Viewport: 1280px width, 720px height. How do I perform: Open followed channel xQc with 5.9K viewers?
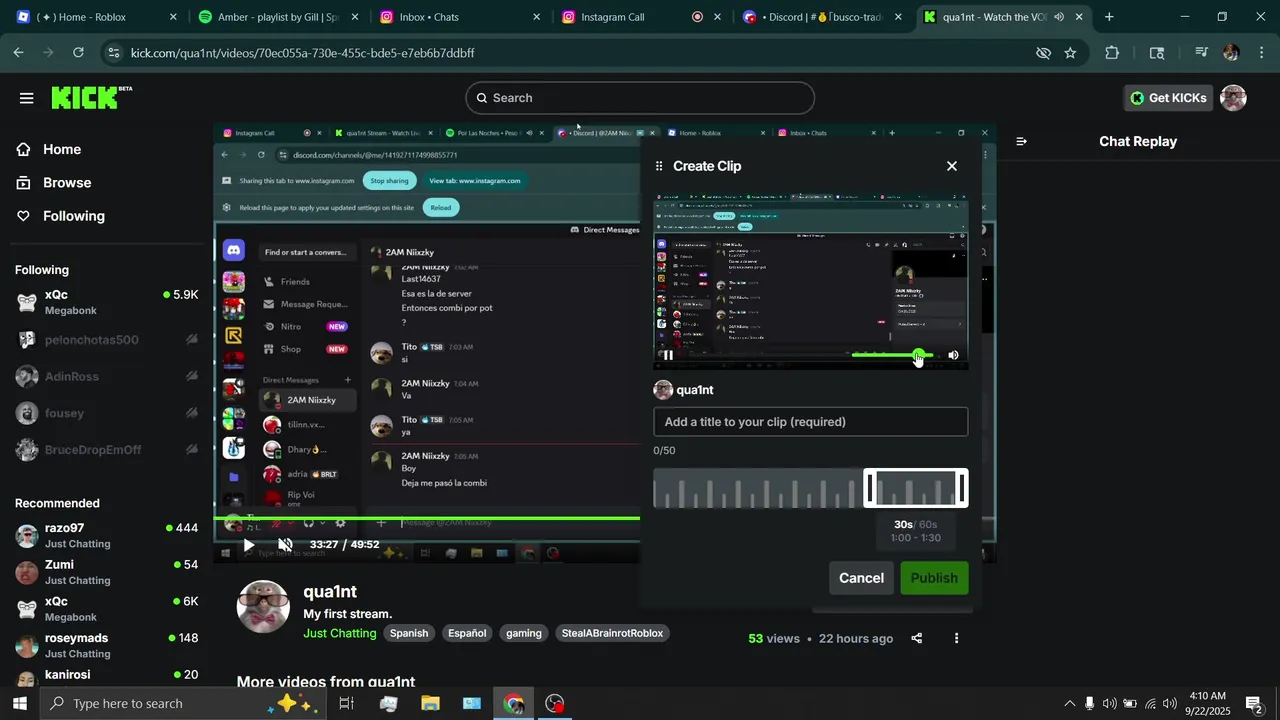coord(107,302)
